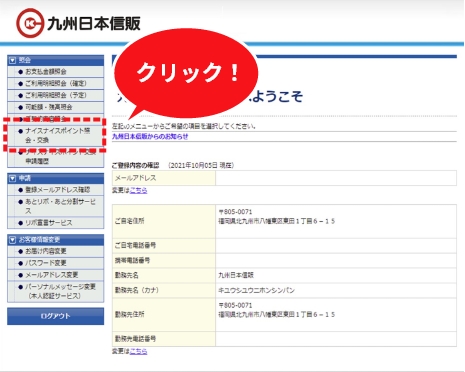This screenshot has width=465, height=372.
Task: Click the 申請 section header bar
Action: pos(56,178)
